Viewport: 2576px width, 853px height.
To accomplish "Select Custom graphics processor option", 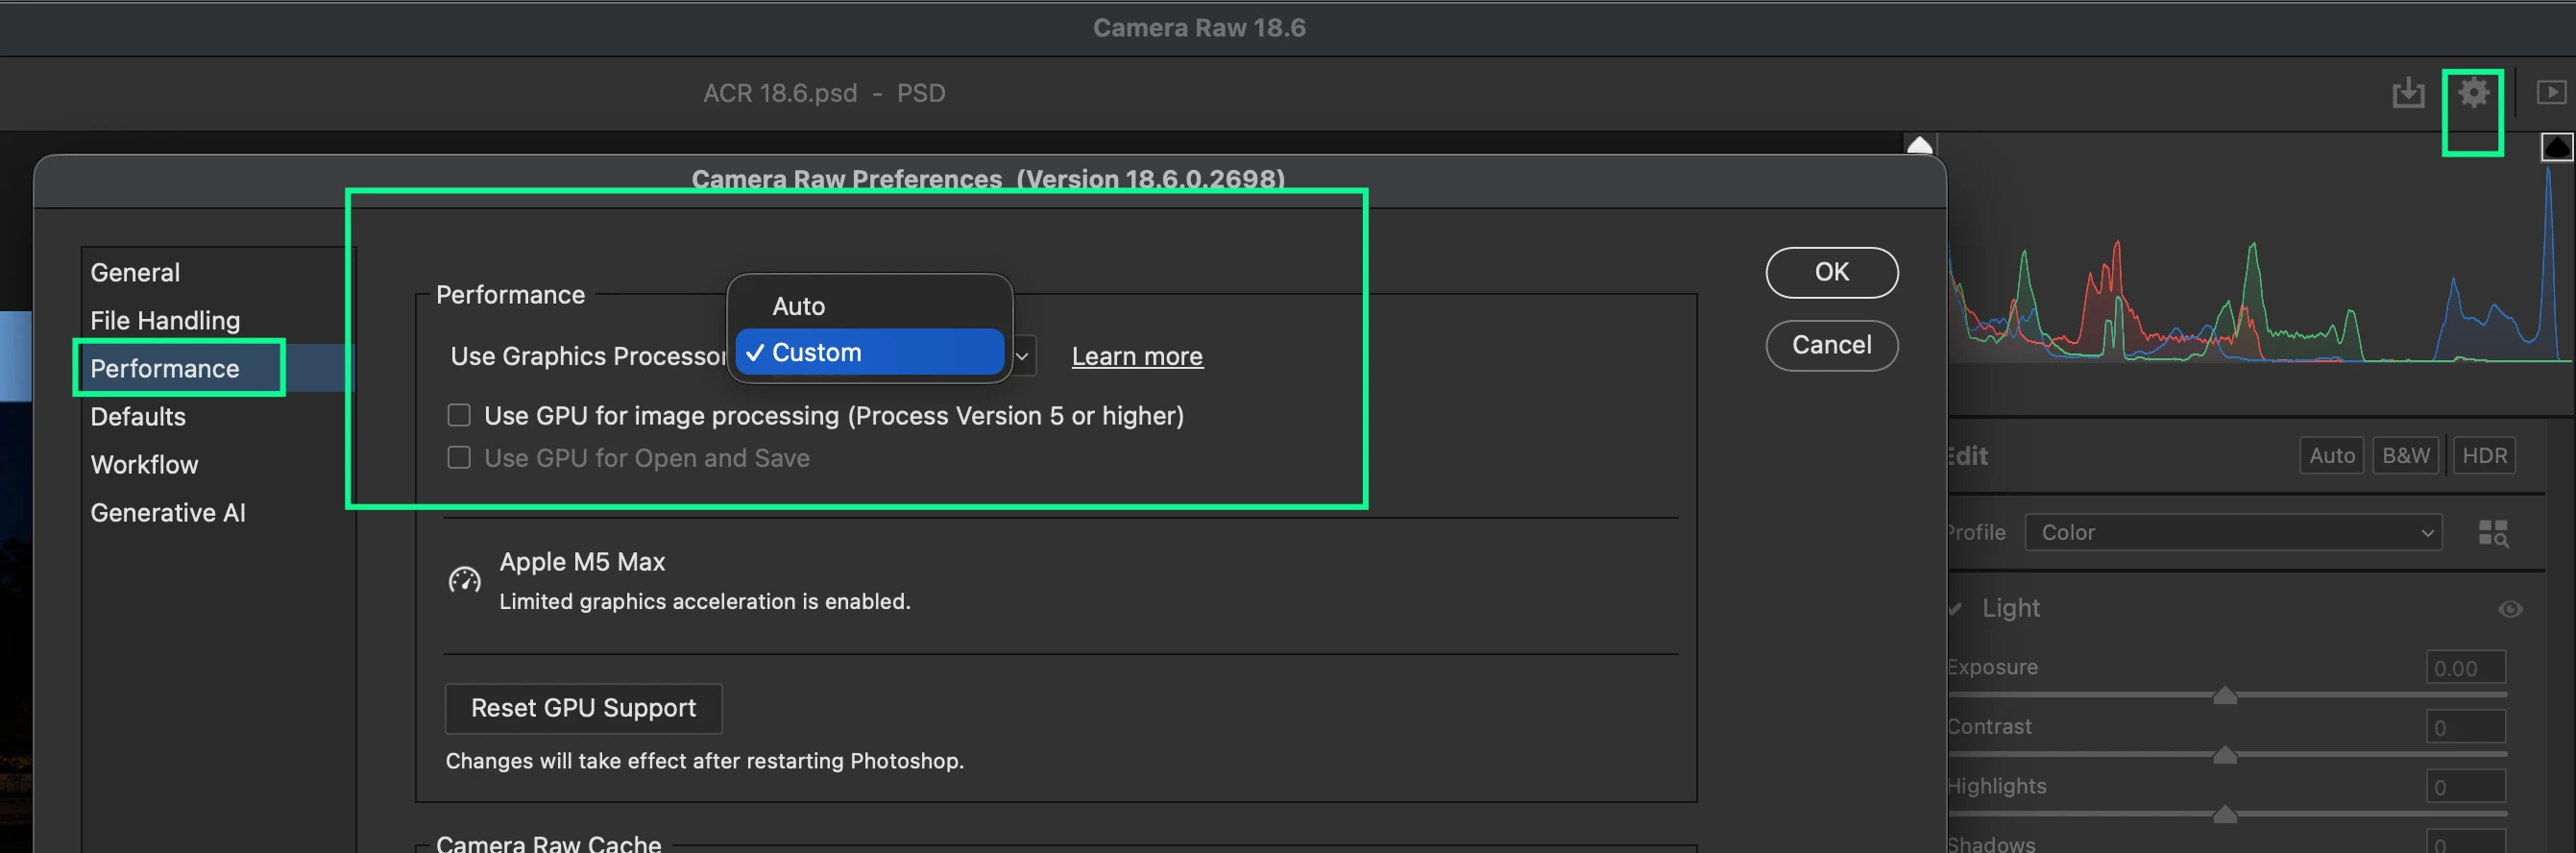I will tap(869, 352).
